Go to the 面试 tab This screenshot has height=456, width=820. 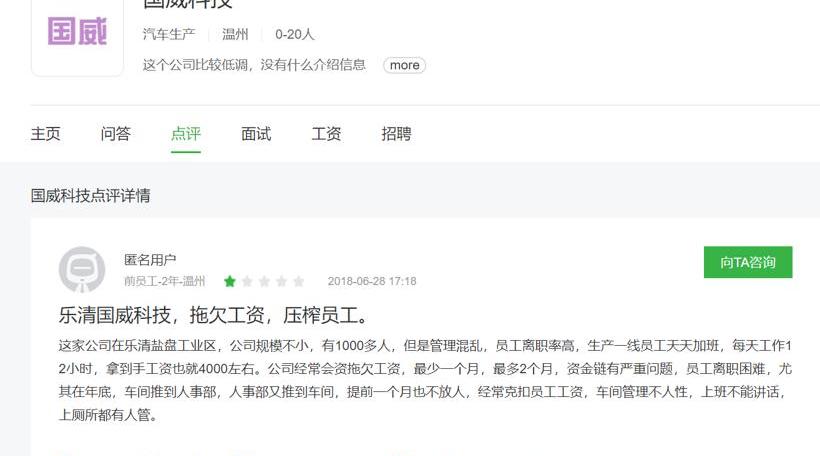pyautogui.click(x=256, y=134)
